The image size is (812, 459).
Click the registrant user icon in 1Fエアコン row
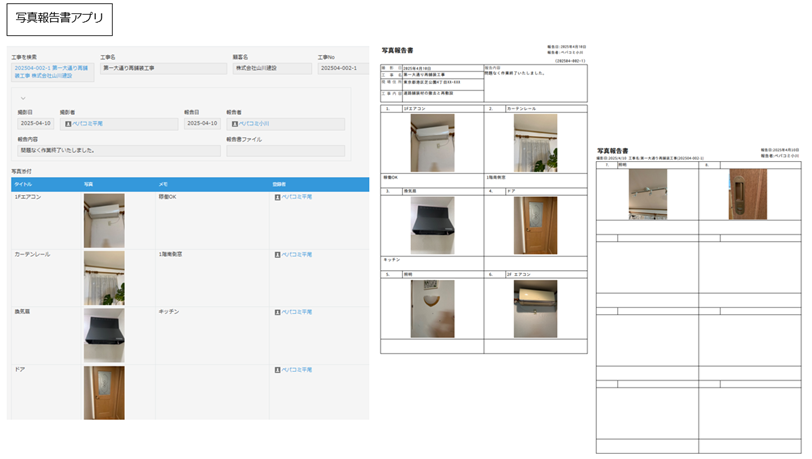click(277, 198)
